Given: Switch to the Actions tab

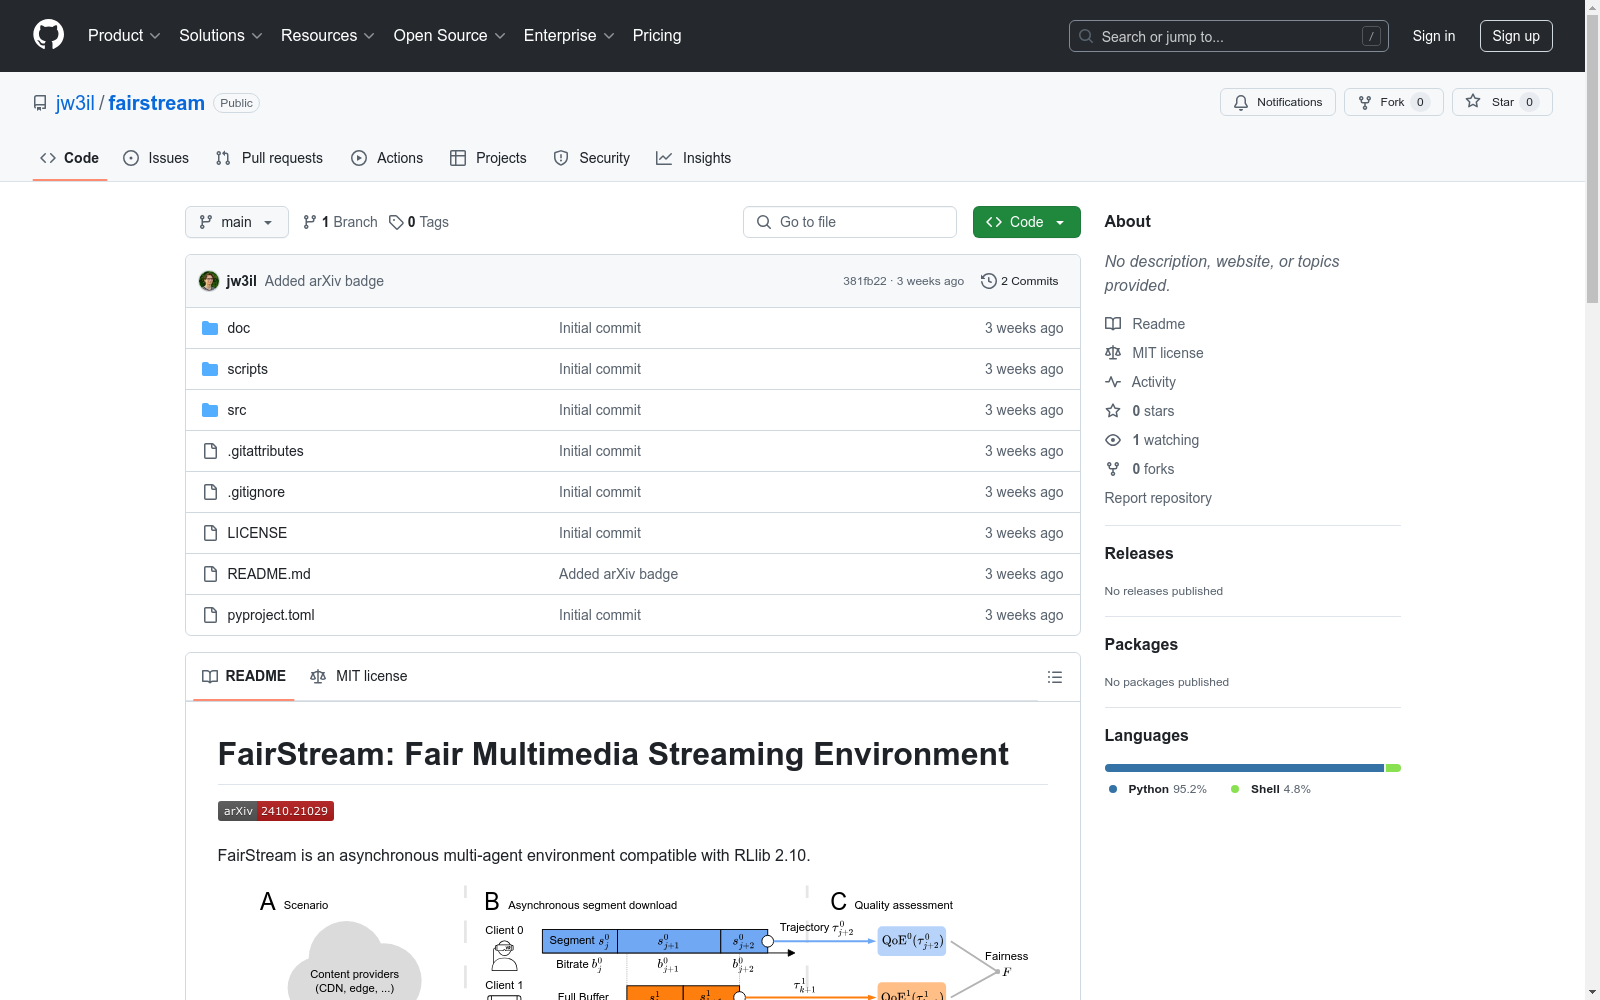Looking at the screenshot, I should point(387,158).
